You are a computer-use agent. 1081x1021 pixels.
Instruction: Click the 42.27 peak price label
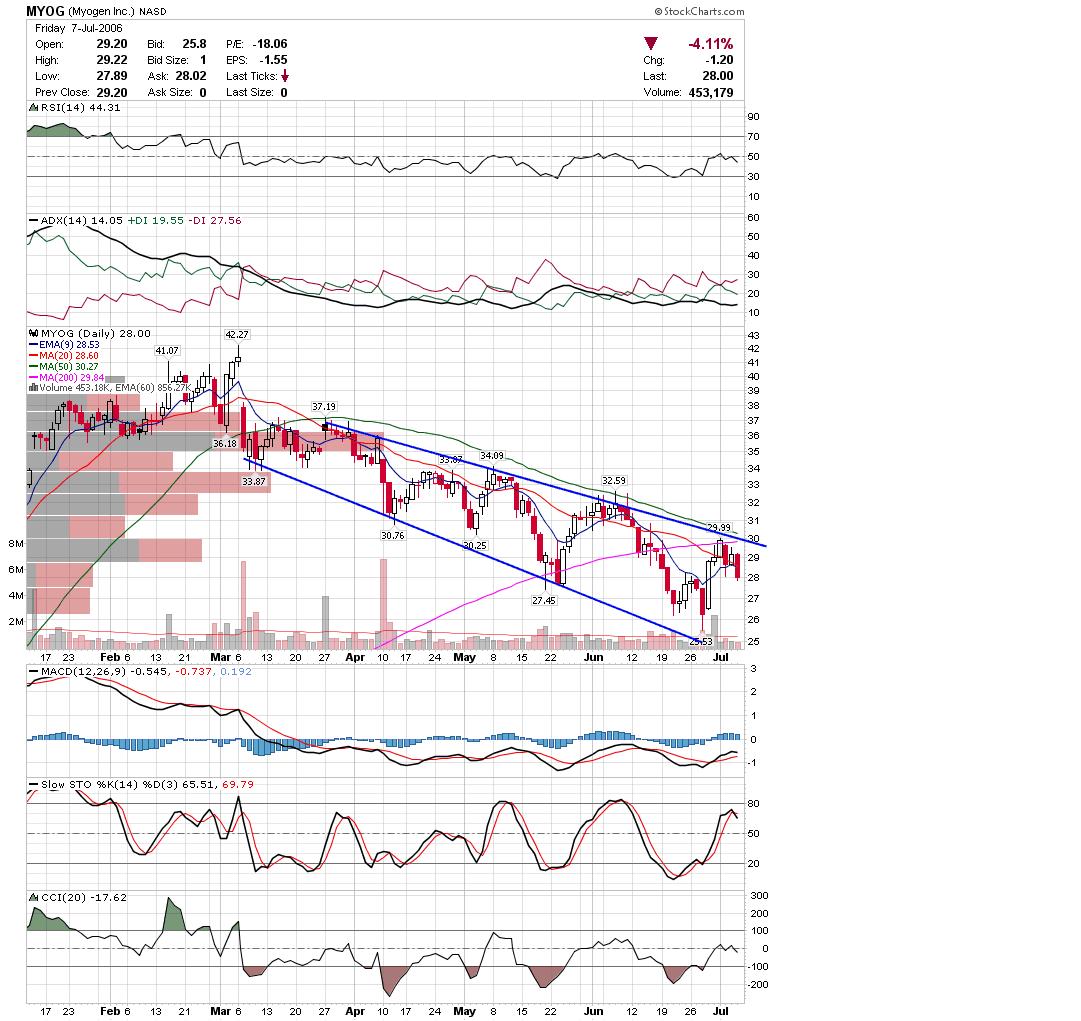pyautogui.click(x=236, y=334)
